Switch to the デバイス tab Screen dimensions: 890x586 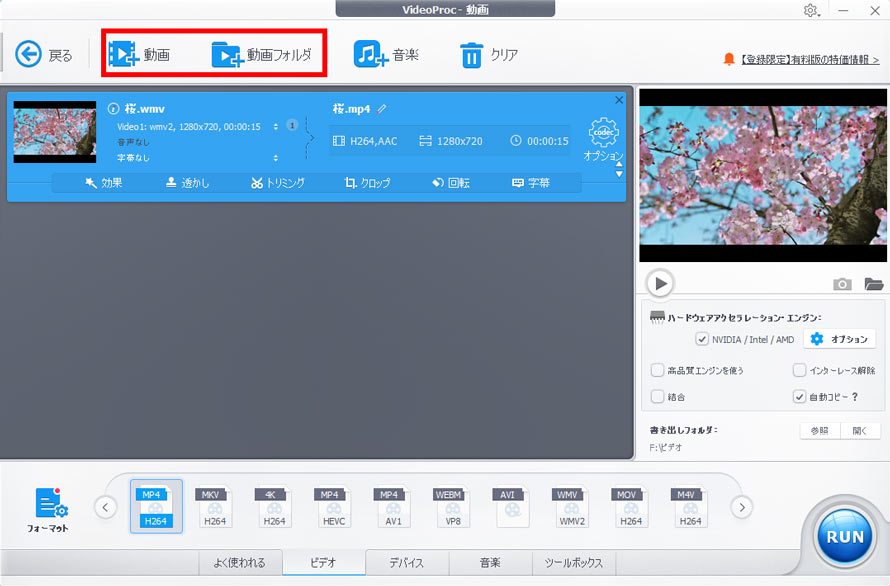coord(407,563)
